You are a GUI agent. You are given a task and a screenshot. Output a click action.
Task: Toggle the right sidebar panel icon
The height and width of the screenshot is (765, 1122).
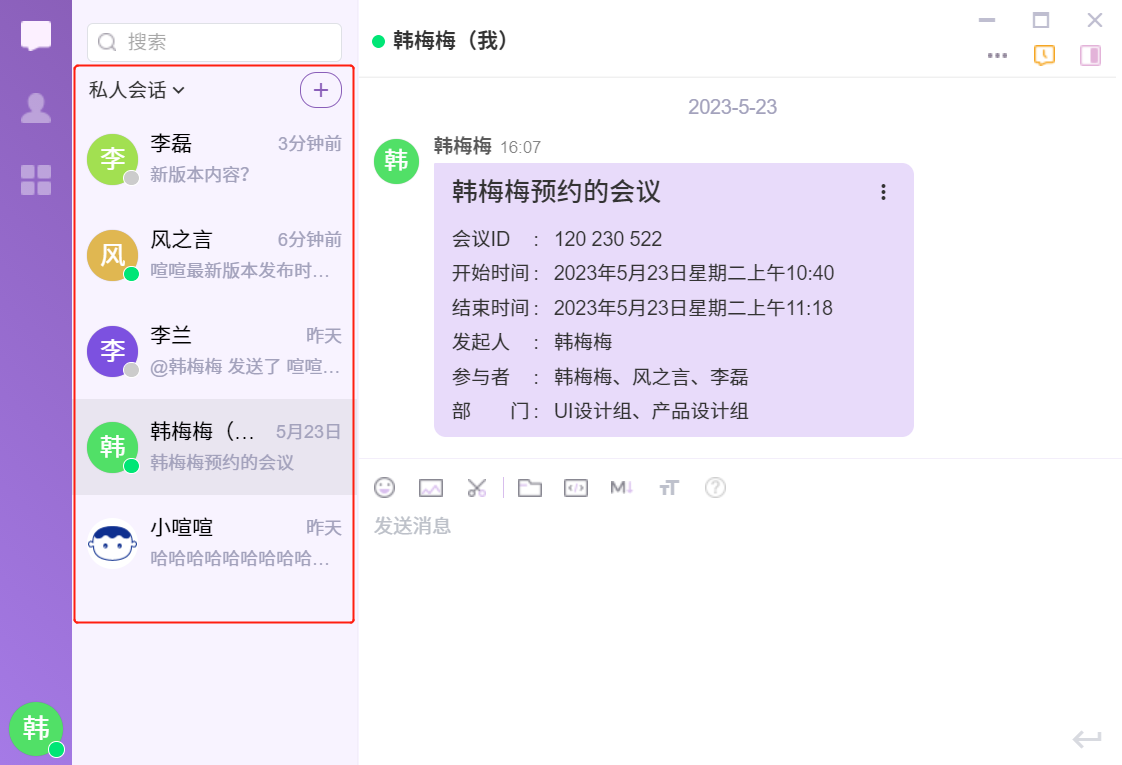click(x=1090, y=55)
